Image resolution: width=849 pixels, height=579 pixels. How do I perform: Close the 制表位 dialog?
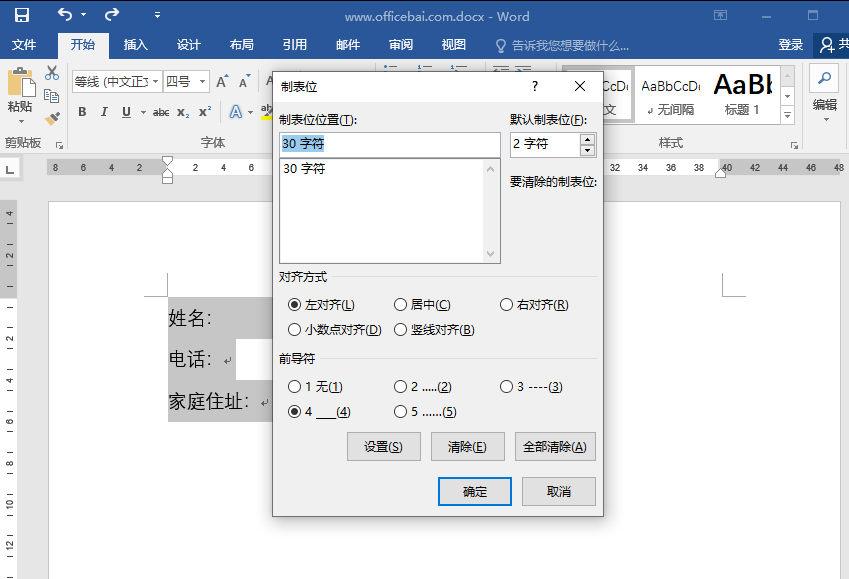coord(580,86)
